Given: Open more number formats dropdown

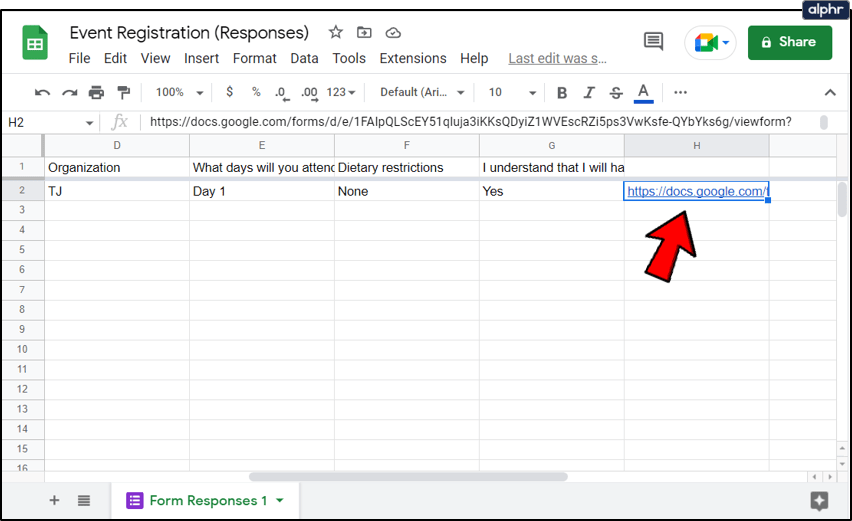Looking at the screenshot, I should [341, 92].
